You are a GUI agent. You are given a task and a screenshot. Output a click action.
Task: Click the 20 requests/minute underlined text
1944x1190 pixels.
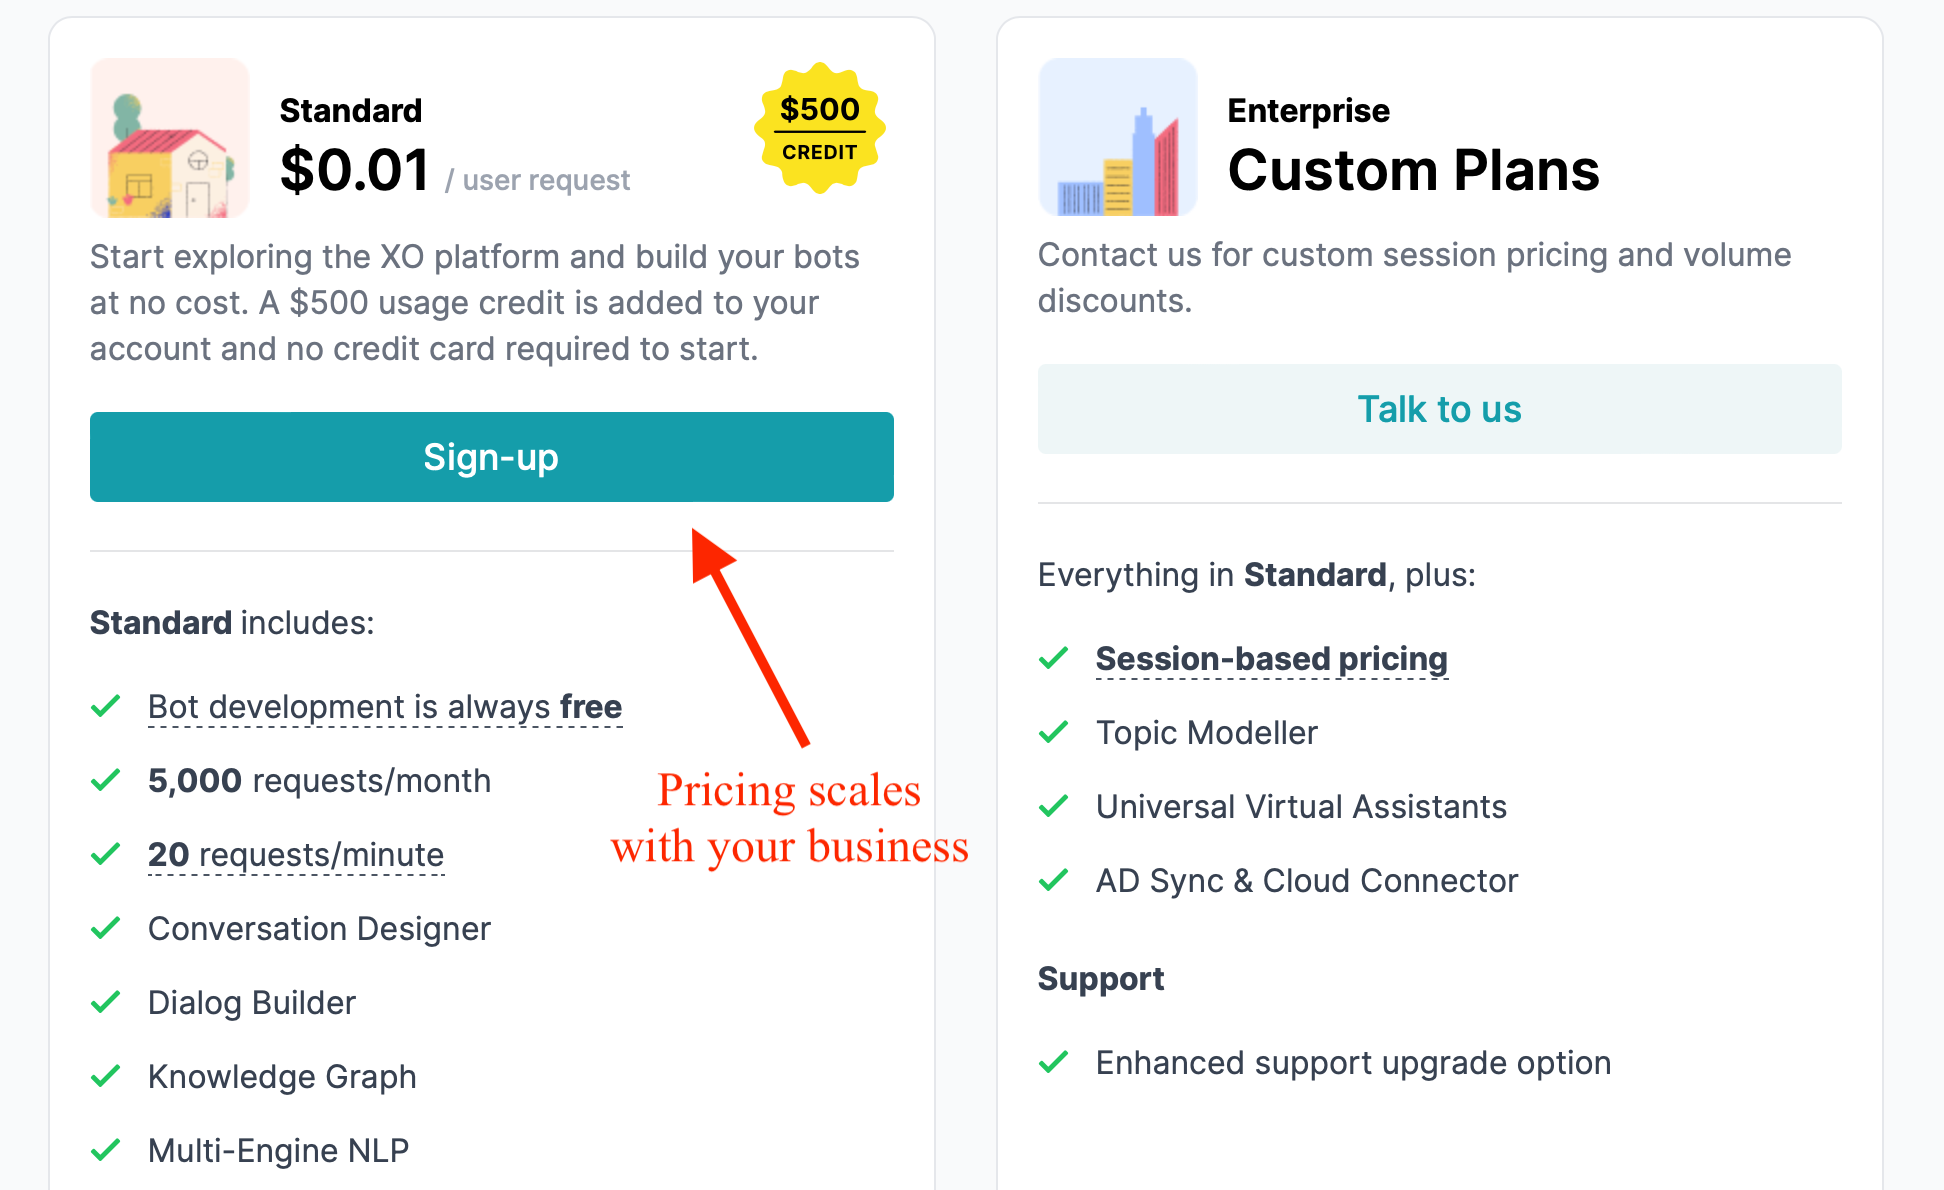(x=296, y=855)
